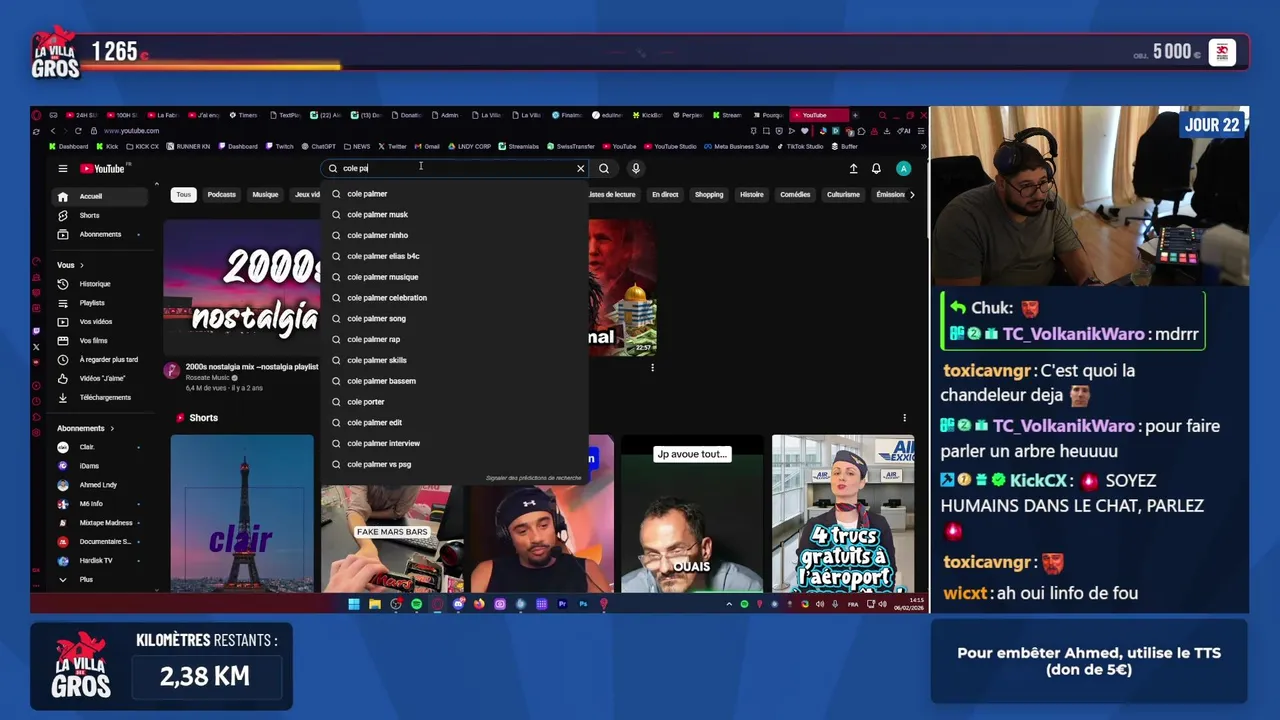Open the YouTube hamburger guide menu
The height and width of the screenshot is (720, 1280).
point(62,169)
